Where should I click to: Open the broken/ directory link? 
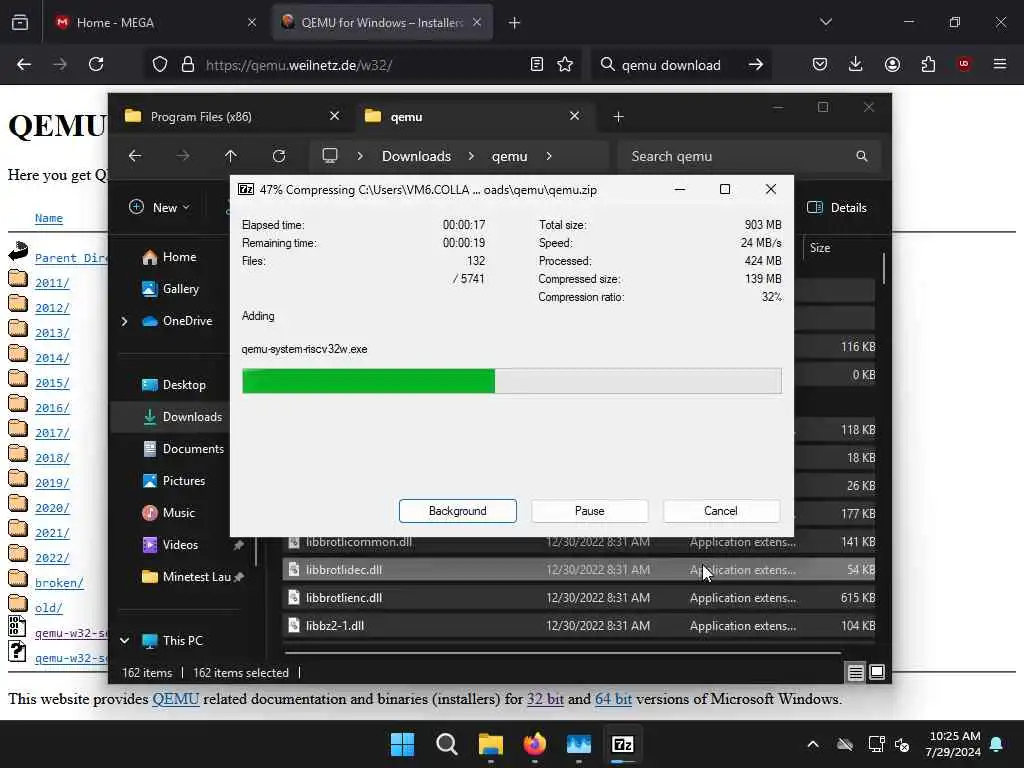[59, 583]
